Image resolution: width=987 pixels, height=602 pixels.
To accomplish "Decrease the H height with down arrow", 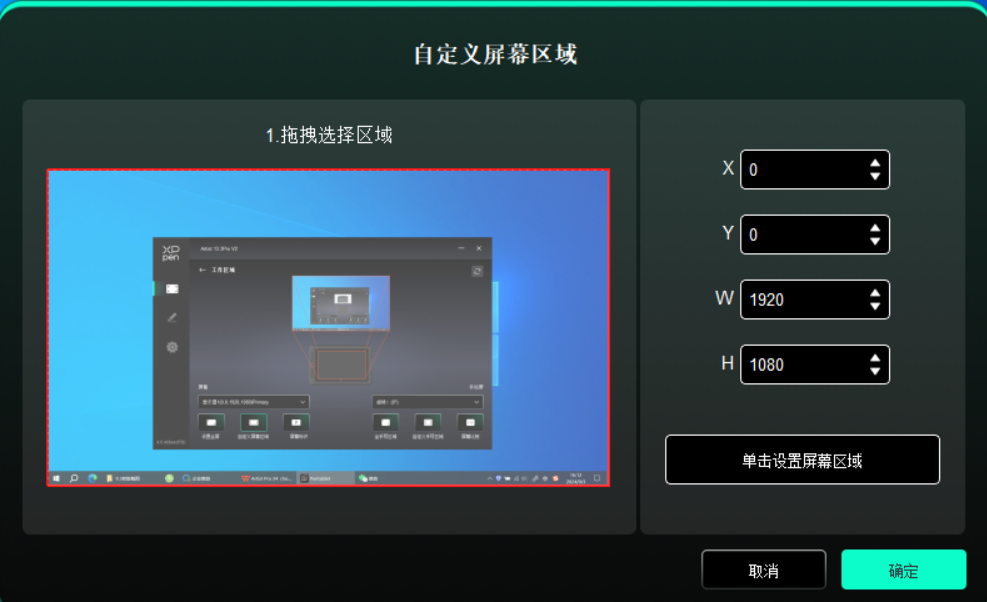I will click(x=875, y=372).
